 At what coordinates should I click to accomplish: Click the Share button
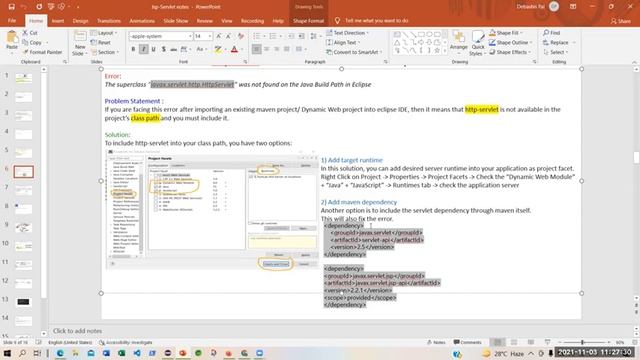pyautogui.click(x=620, y=21)
